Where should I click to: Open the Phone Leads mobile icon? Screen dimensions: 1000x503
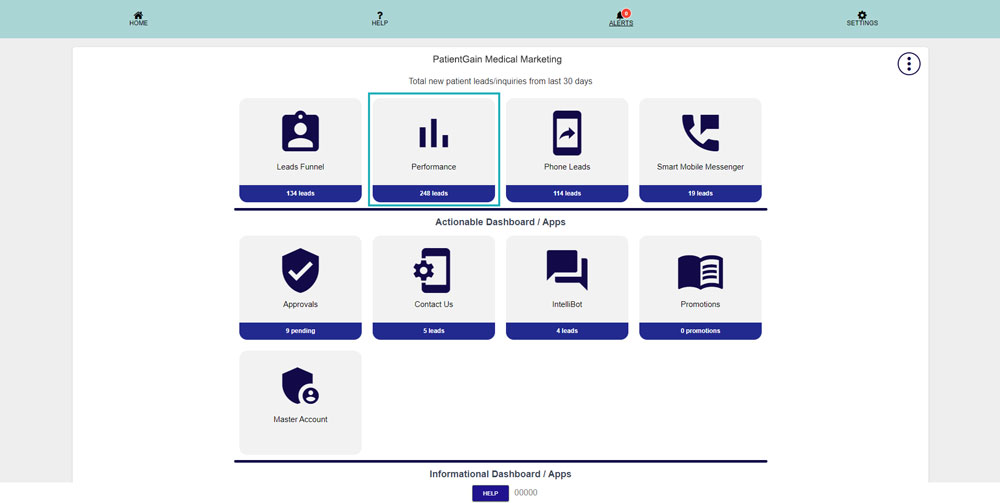click(x=567, y=133)
